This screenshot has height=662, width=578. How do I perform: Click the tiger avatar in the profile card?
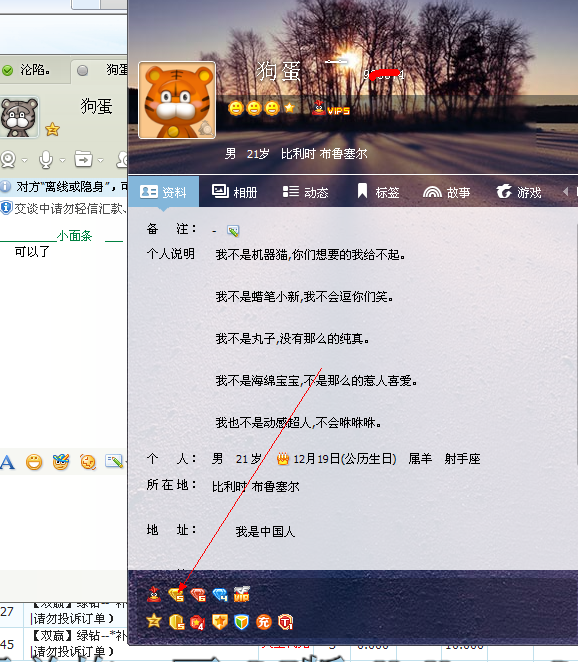(177, 100)
